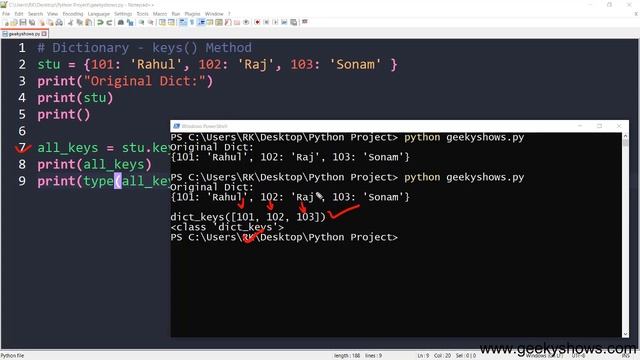
Task: Open the Tools menu
Action: [x=142, y=14]
